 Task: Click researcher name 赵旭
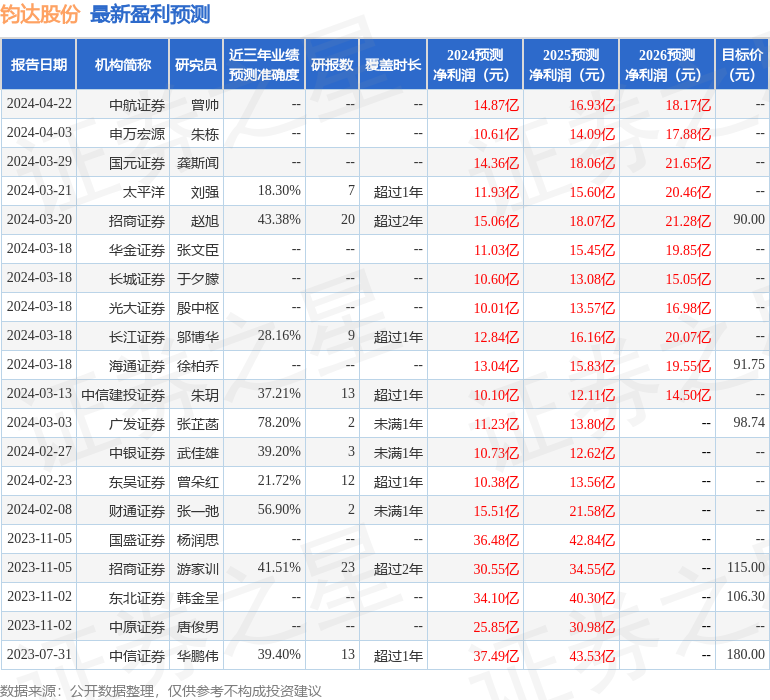205,221
